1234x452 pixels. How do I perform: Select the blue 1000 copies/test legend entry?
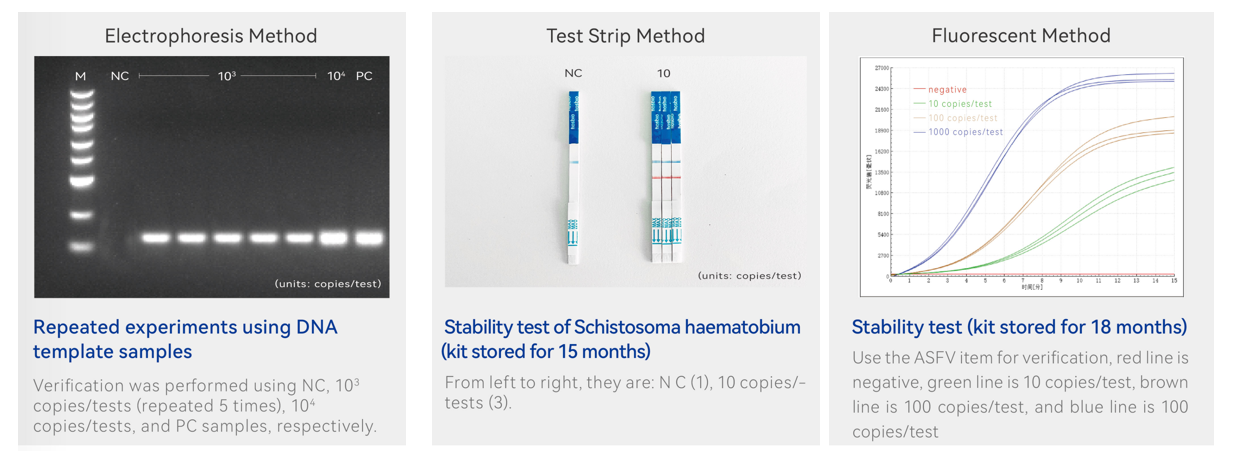958,132
